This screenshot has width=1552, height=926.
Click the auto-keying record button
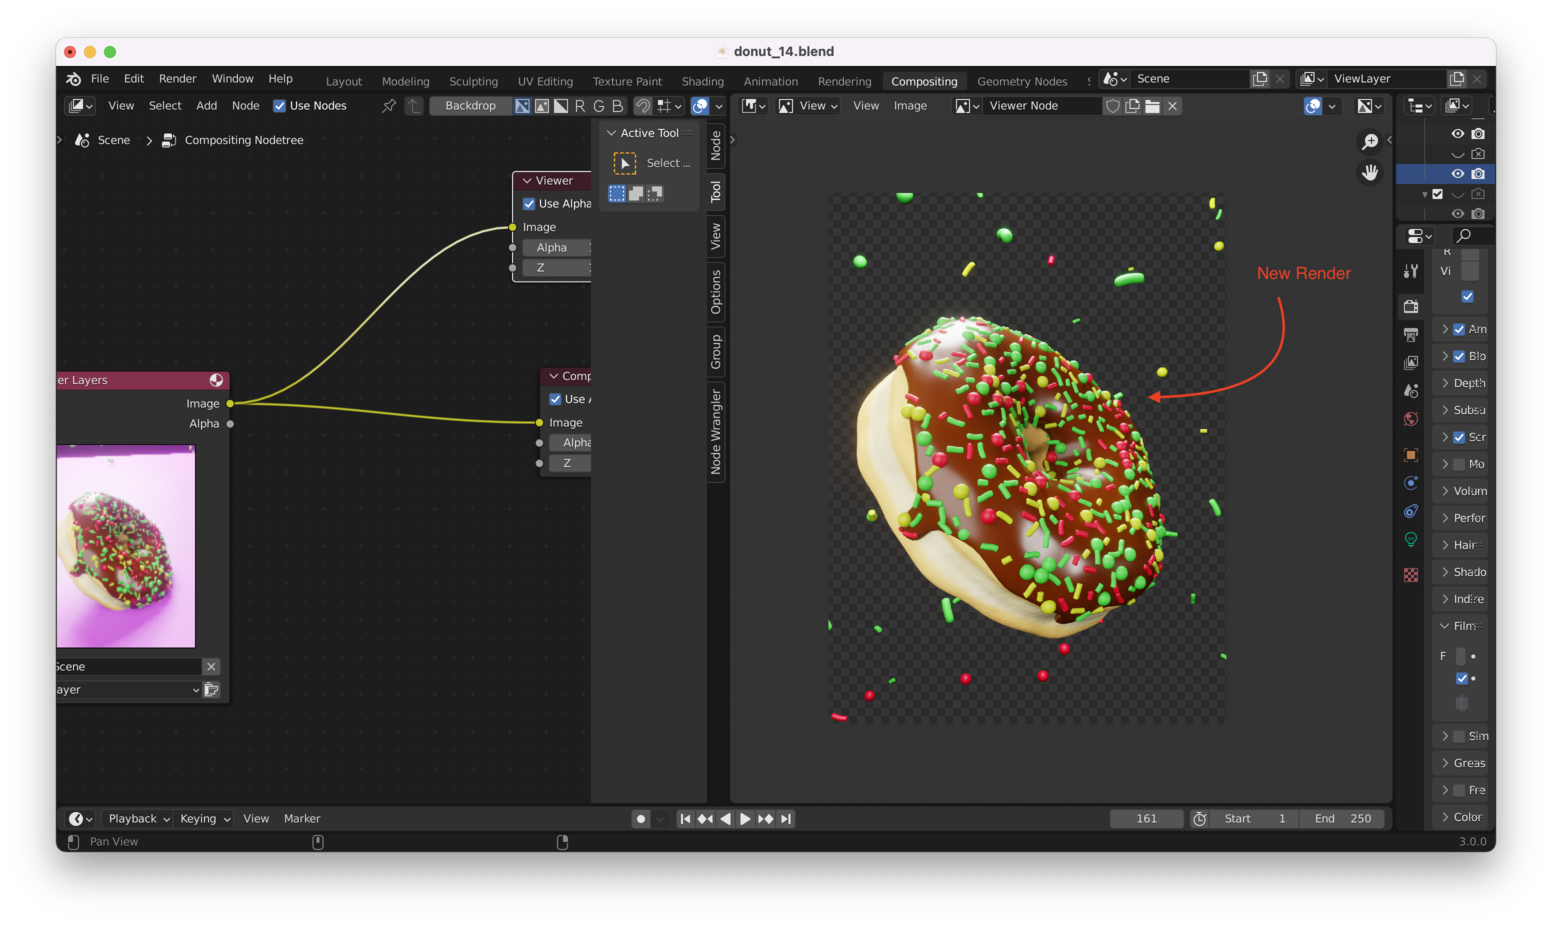641,819
